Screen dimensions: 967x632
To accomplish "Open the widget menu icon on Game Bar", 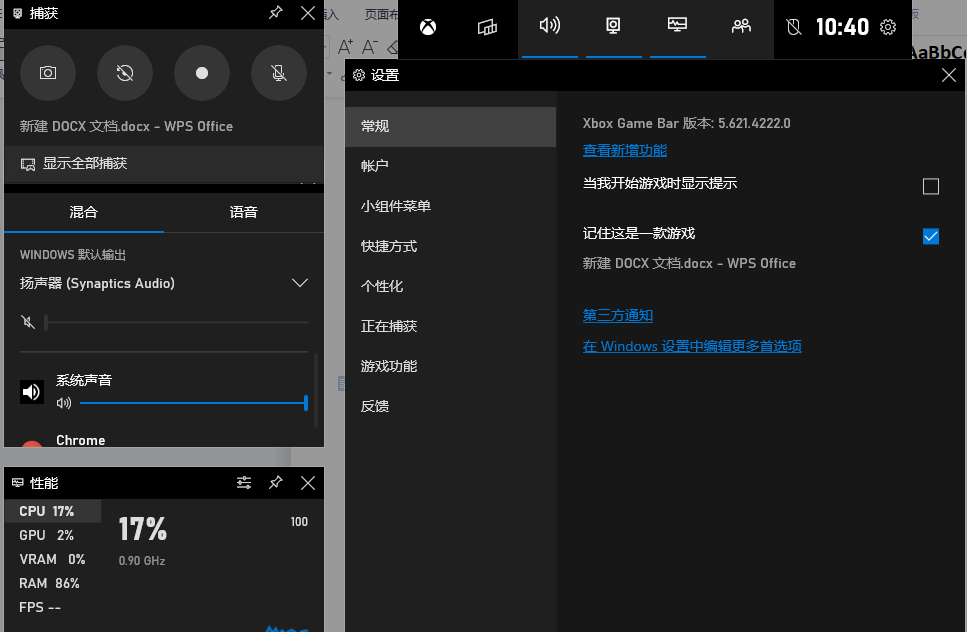I will (487, 27).
